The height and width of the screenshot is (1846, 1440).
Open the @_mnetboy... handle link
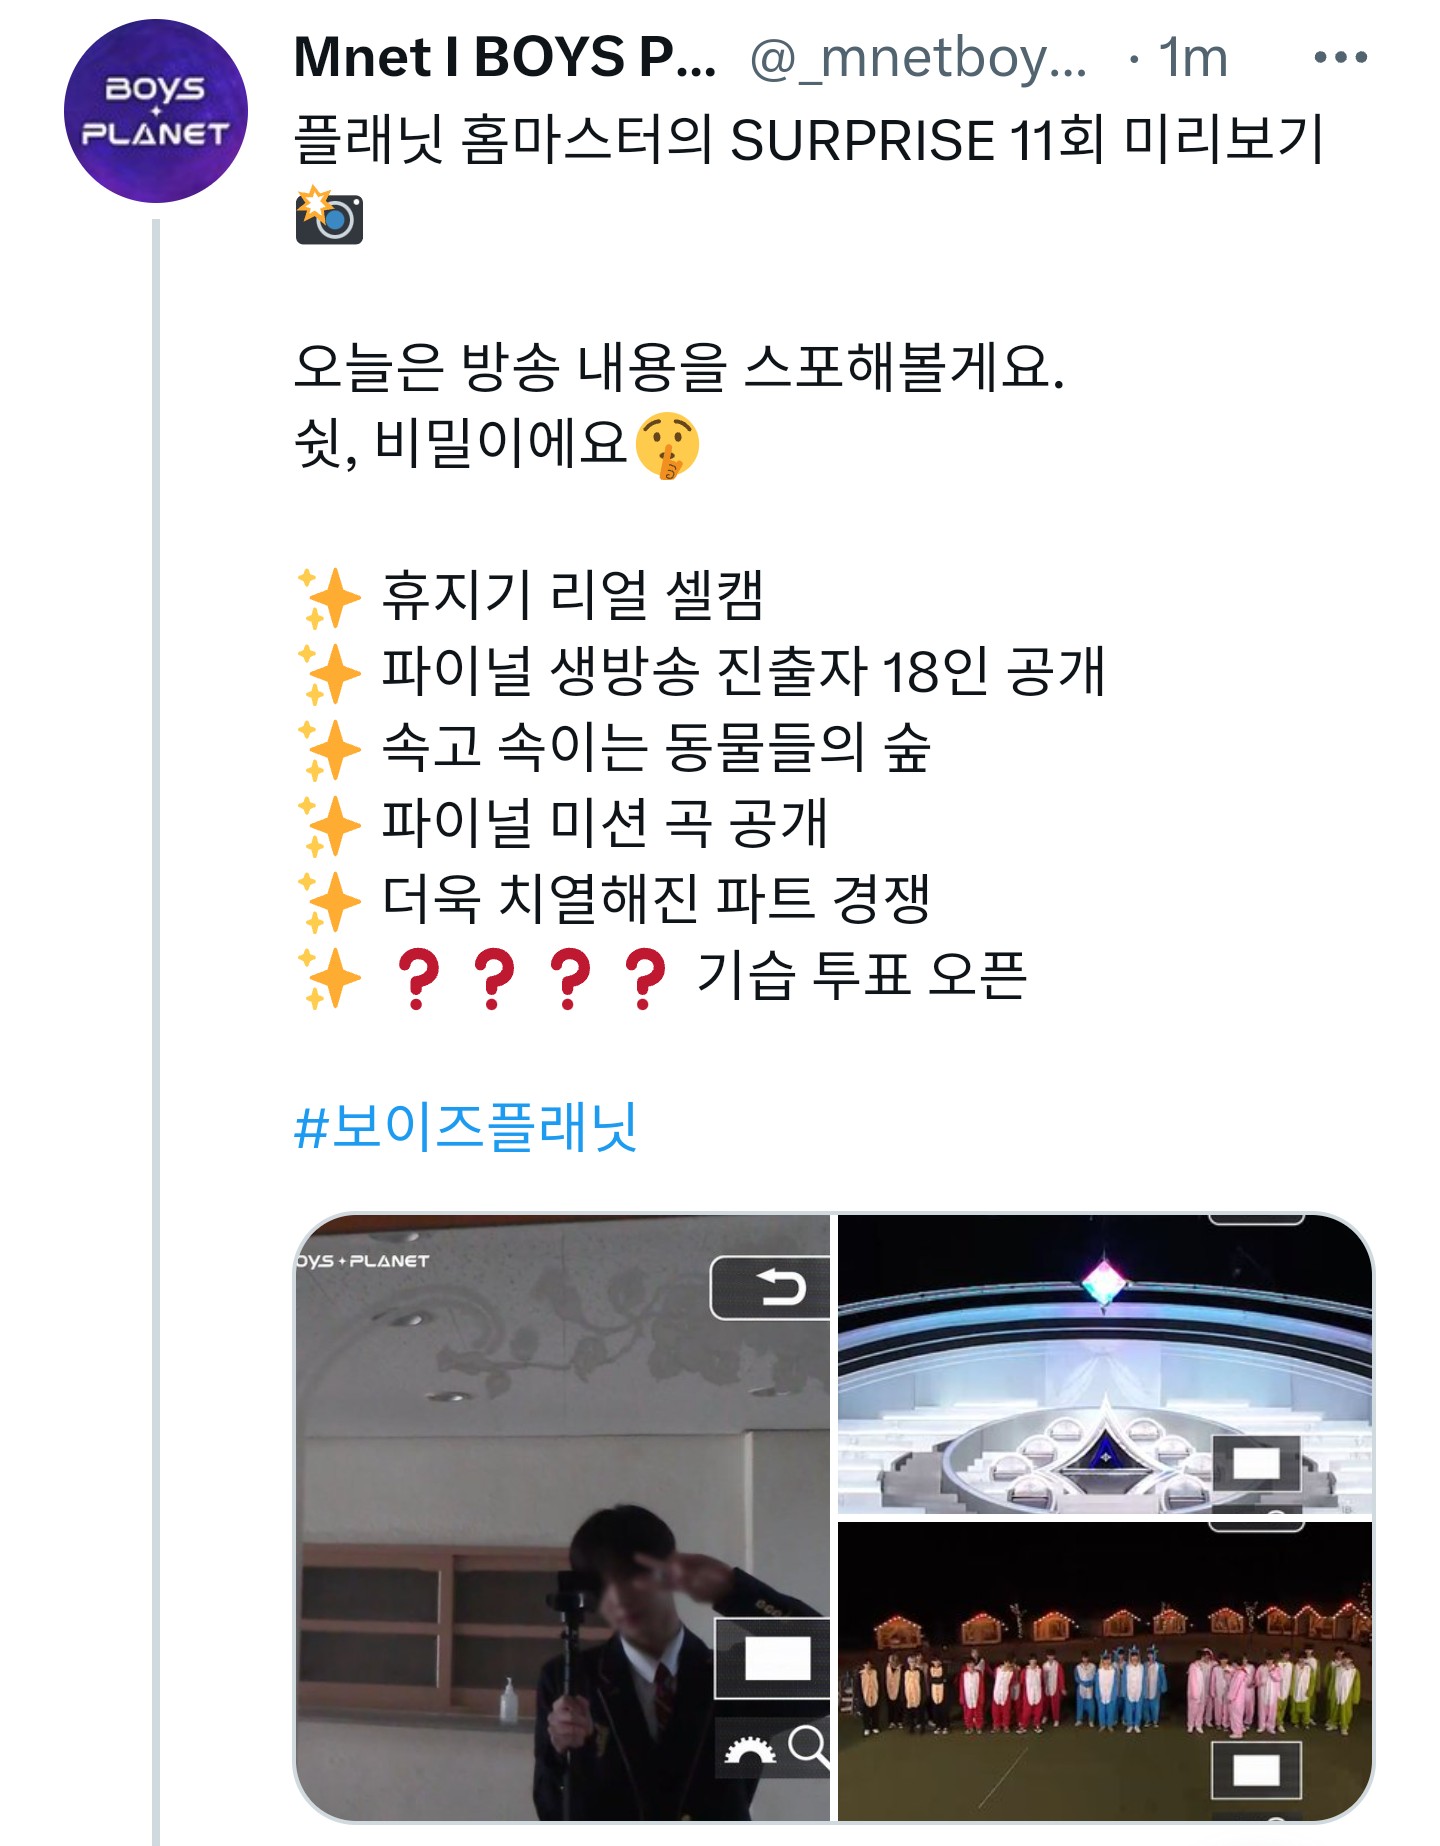click(918, 58)
